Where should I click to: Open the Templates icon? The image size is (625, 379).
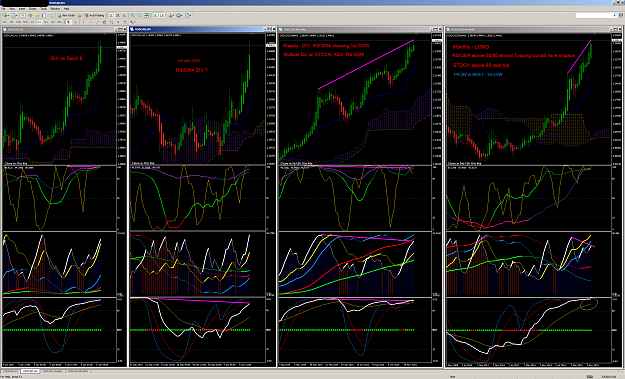pos(187,16)
